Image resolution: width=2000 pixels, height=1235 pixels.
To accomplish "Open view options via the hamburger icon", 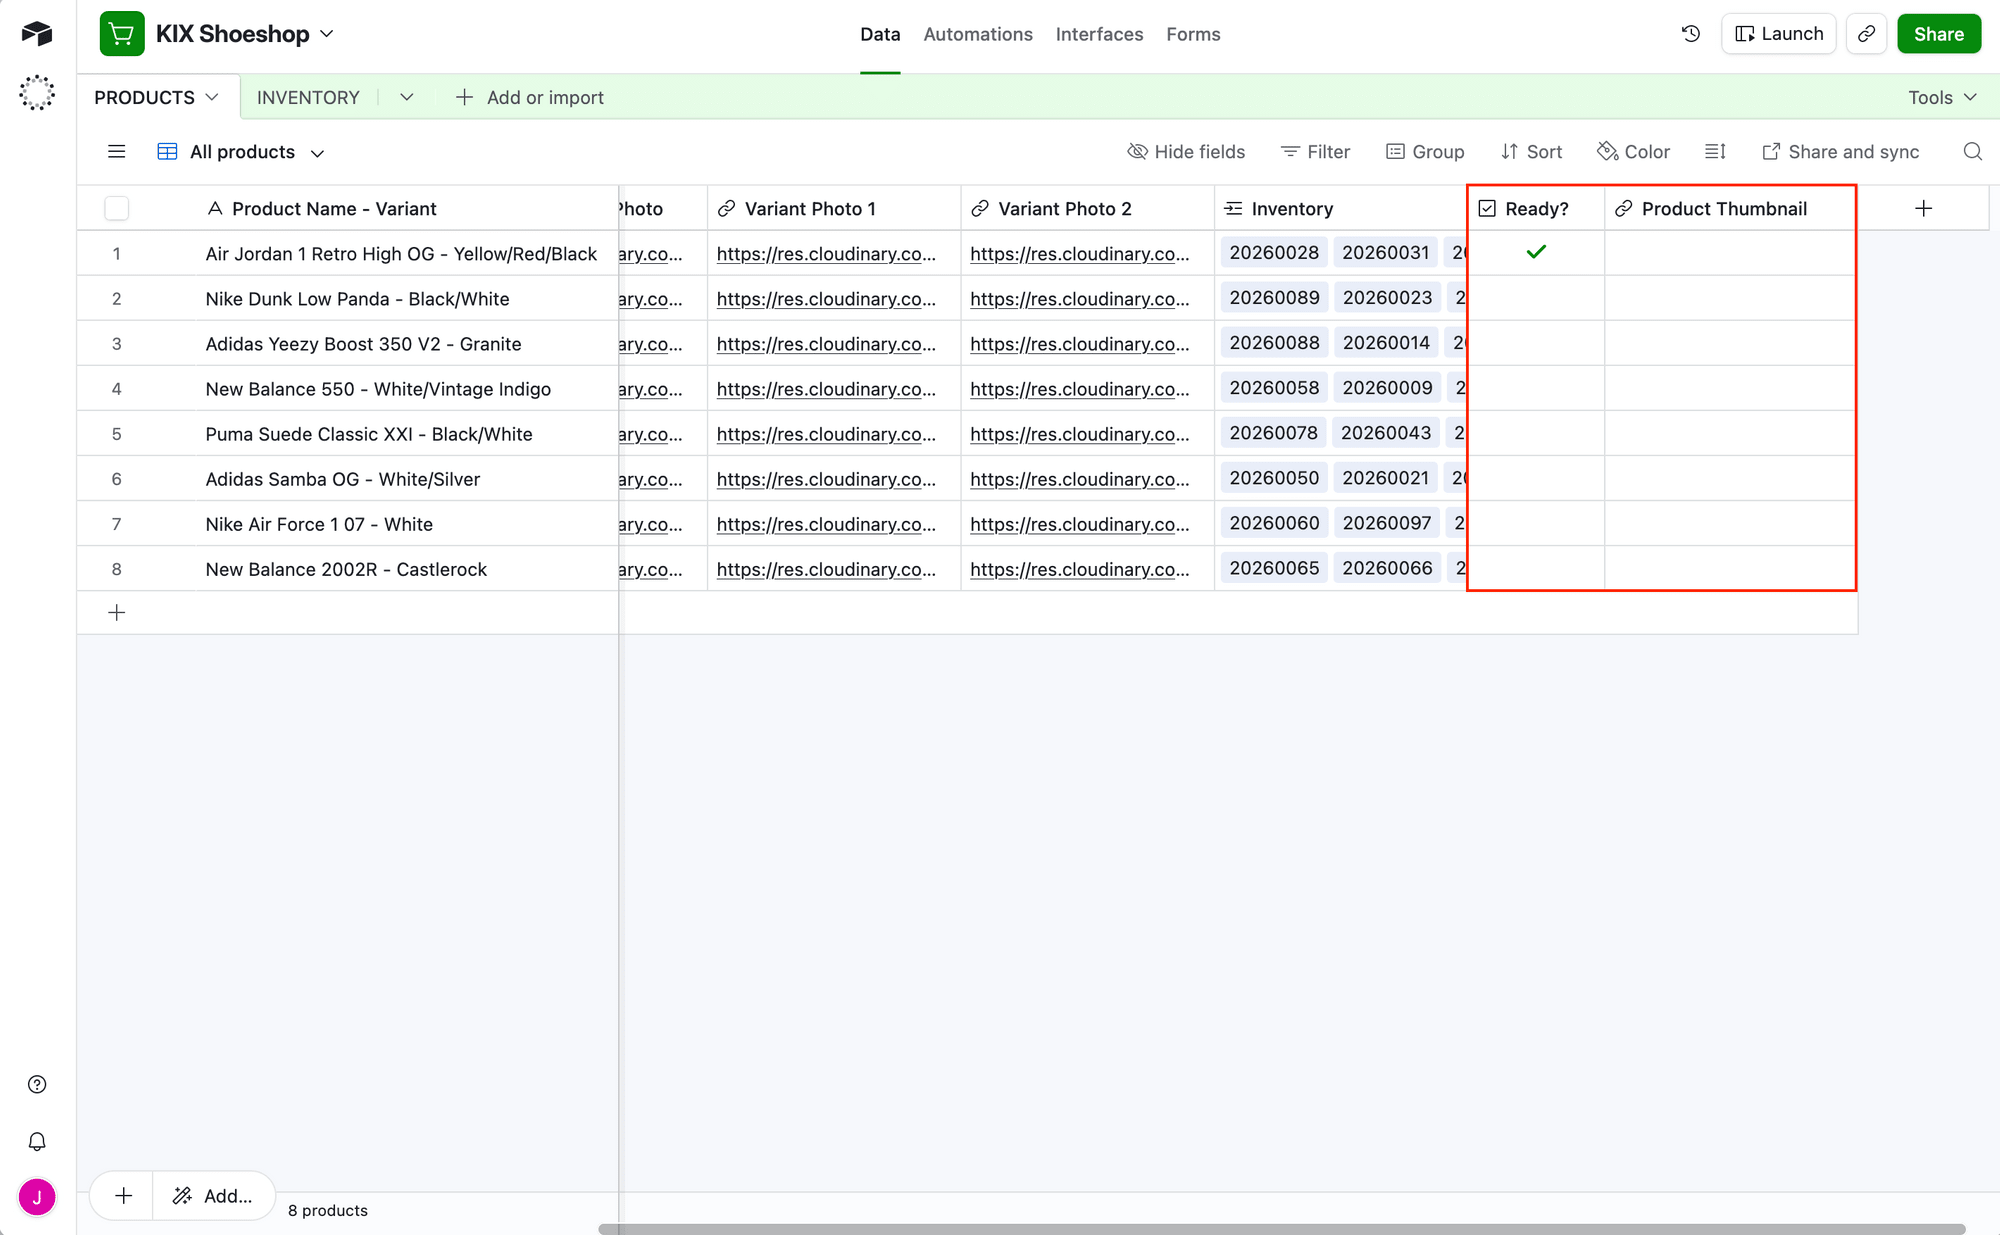I will click(116, 151).
